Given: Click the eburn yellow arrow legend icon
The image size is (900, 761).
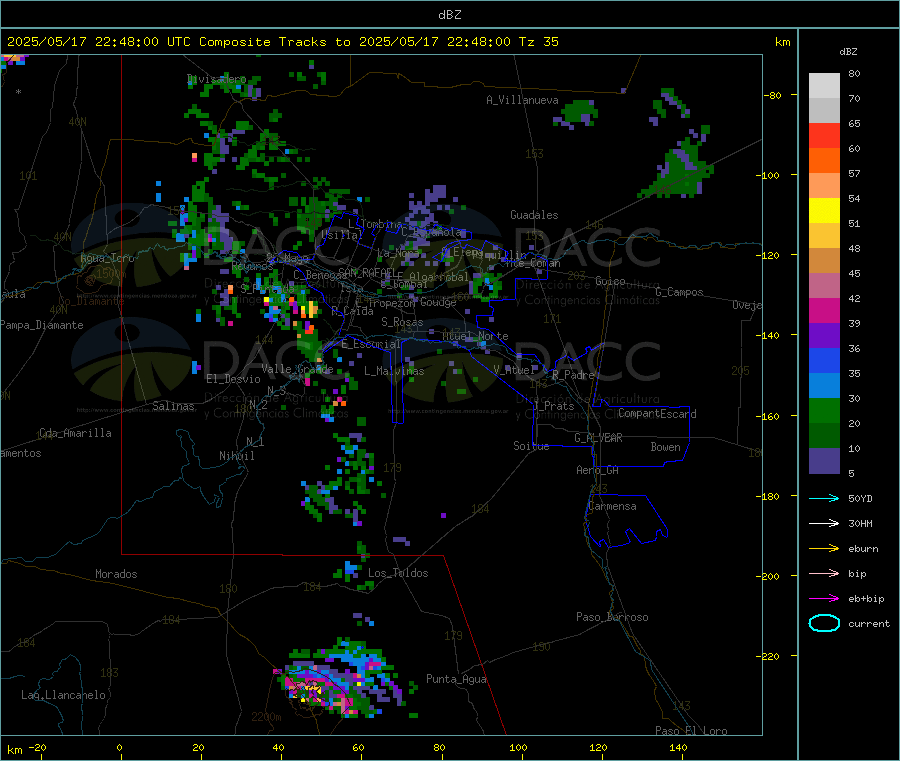Looking at the screenshot, I should tap(824, 549).
